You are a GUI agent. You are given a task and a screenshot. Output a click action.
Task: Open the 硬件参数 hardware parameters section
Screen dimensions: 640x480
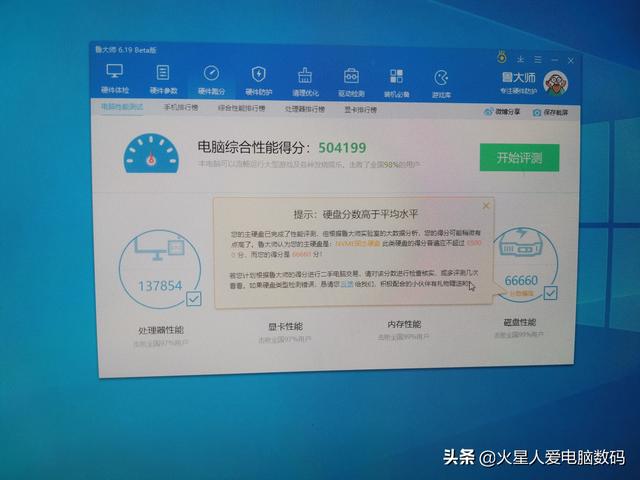point(163,80)
